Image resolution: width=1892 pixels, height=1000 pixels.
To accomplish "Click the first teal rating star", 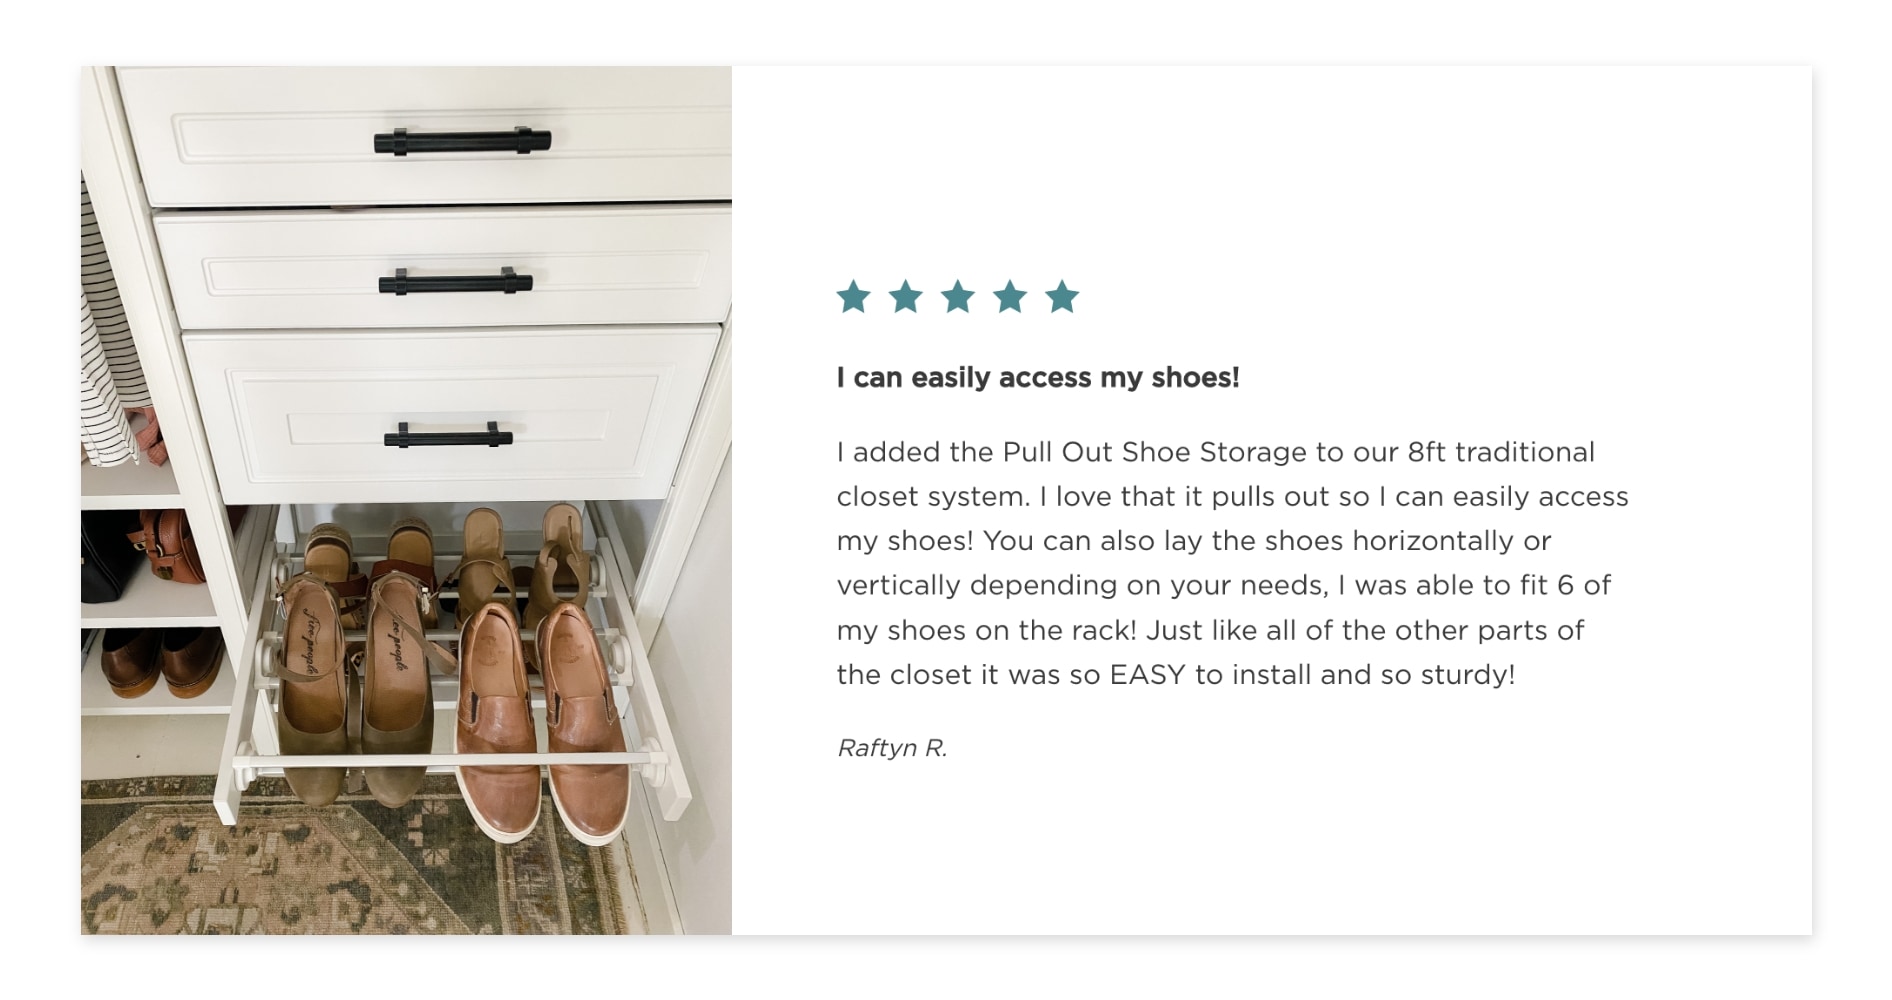I will [x=854, y=297].
